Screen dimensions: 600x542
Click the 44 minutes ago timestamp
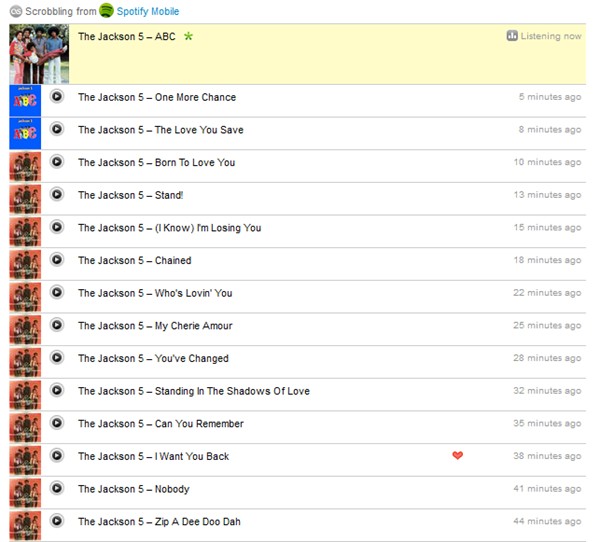click(x=547, y=521)
